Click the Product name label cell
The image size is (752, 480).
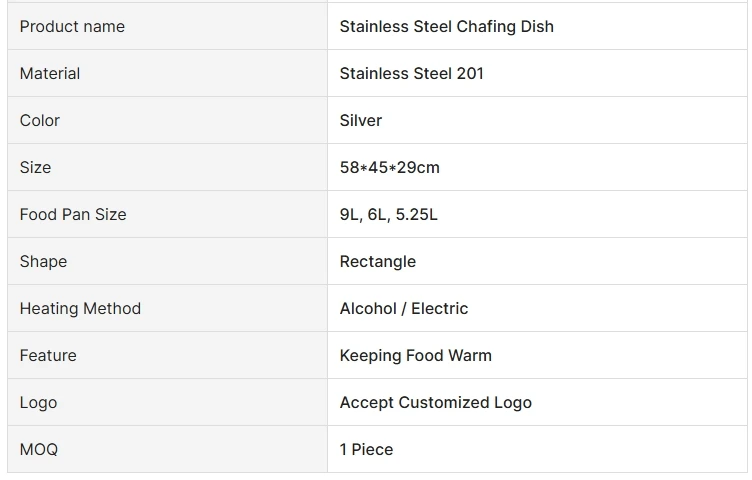point(72,27)
